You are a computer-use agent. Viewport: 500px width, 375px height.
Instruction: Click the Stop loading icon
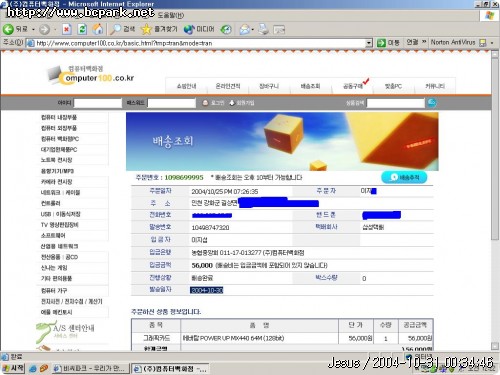[x=67, y=29]
